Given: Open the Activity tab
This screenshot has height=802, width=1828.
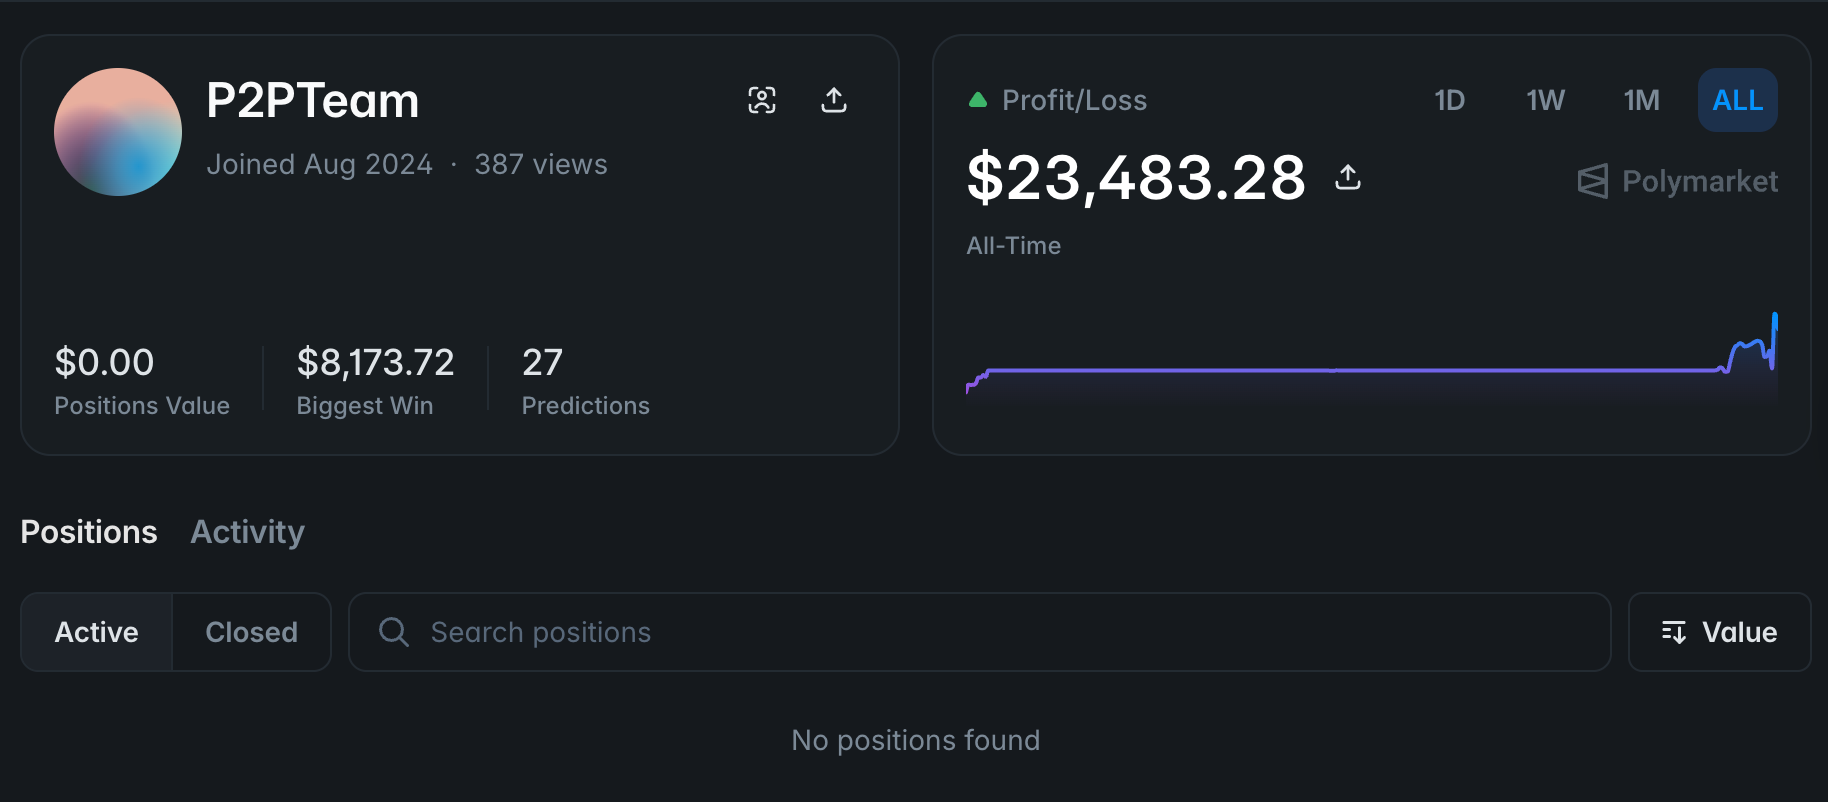Looking at the screenshot, I should coord(246,532).
